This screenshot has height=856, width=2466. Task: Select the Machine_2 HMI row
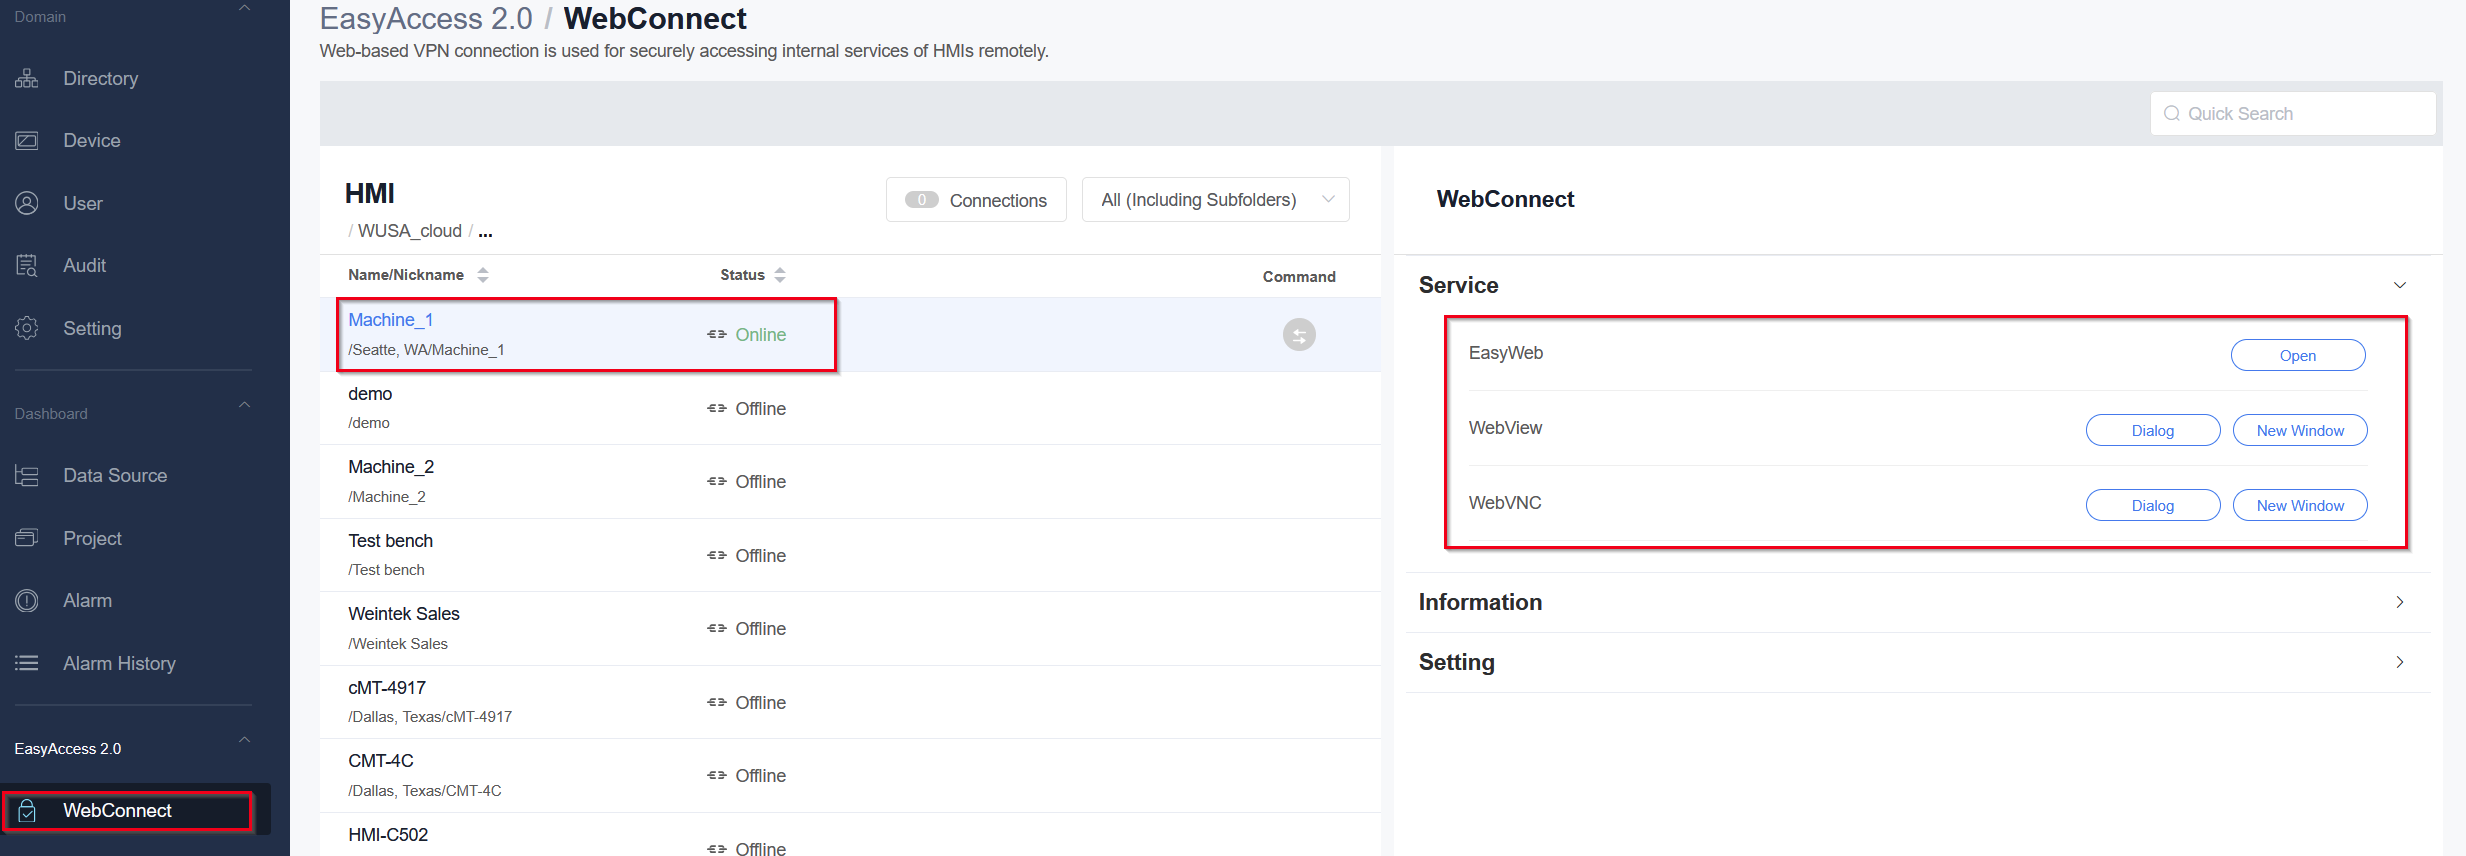point(600,481)
